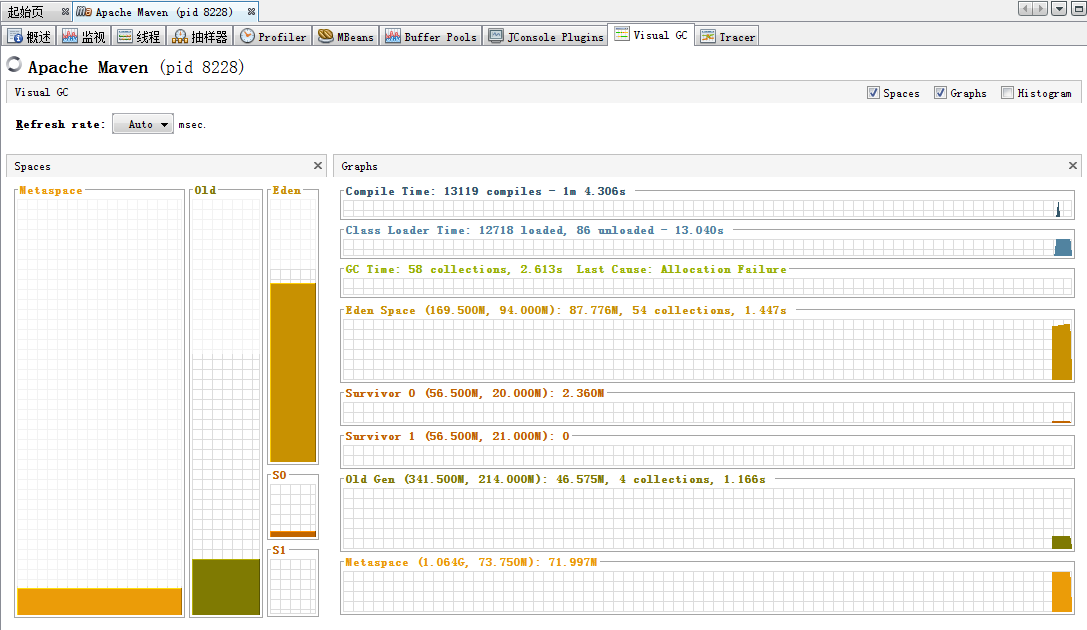This screenshot has width=1087, height=630.
Task: Click the Profiler clock icon
Action: click(x=247, y=37)
